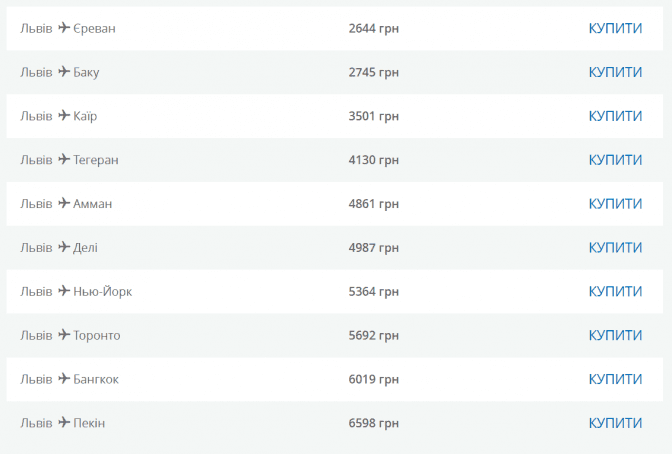Image resolution: width=672 pixels, height=454 pixels.
Task: Click the airplane icon beside Амман
Action: (64, 203)
